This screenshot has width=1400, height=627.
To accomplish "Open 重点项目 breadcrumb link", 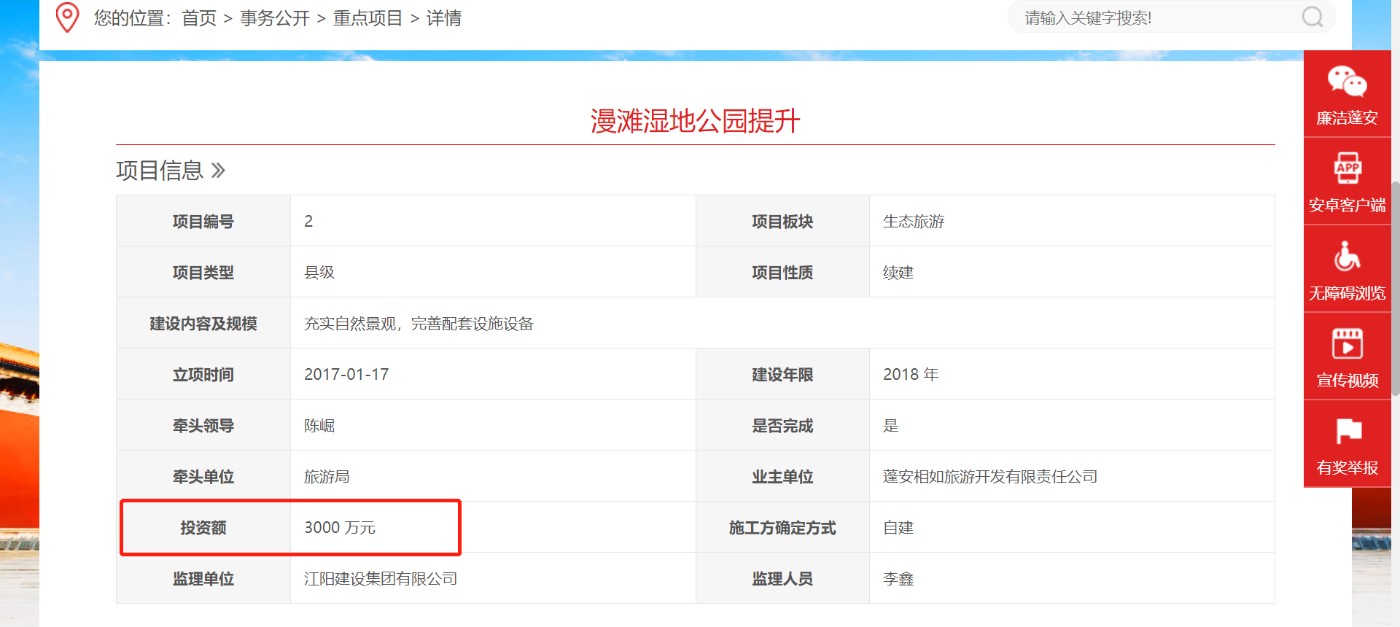I will click(x=368, y=18).
